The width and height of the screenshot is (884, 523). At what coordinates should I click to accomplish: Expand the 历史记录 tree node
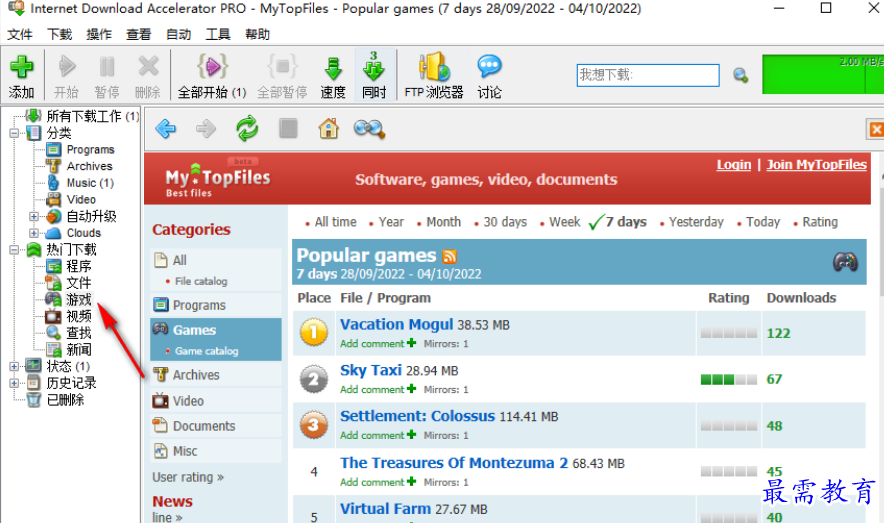click(x=14, y=383)
